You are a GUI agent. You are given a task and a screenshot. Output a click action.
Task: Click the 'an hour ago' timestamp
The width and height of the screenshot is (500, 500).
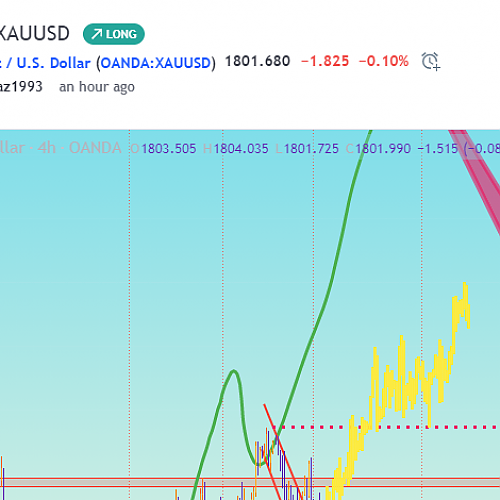97,87
